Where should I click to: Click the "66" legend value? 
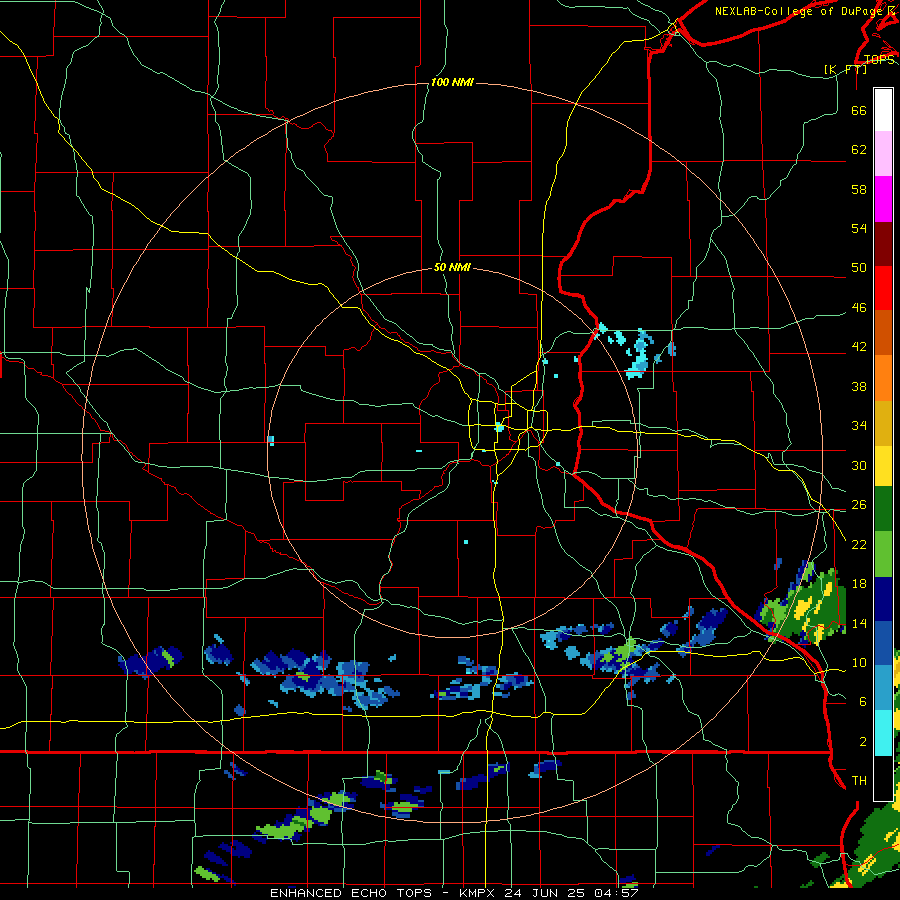tap(859, 110)
